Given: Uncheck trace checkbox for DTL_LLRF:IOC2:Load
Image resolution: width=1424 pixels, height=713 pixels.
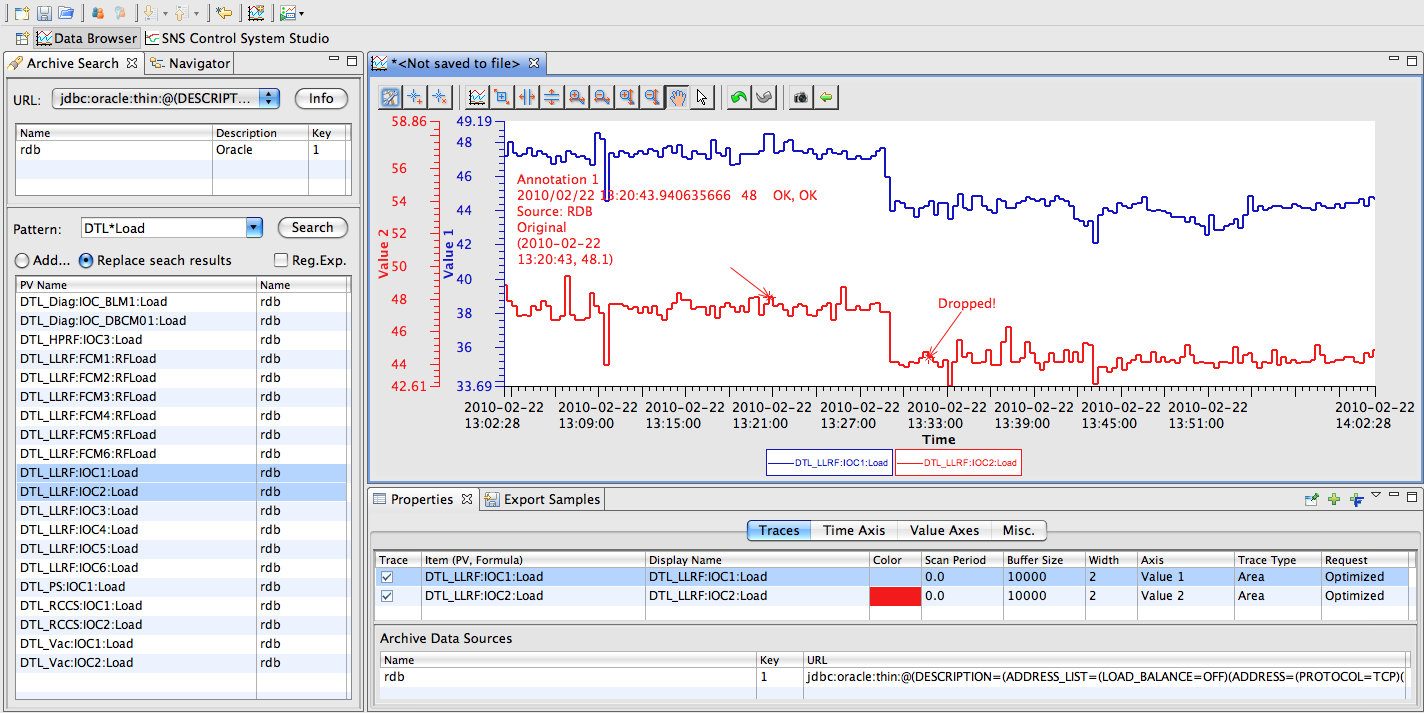Looking at the screenshot, I should tap(386, 596).
